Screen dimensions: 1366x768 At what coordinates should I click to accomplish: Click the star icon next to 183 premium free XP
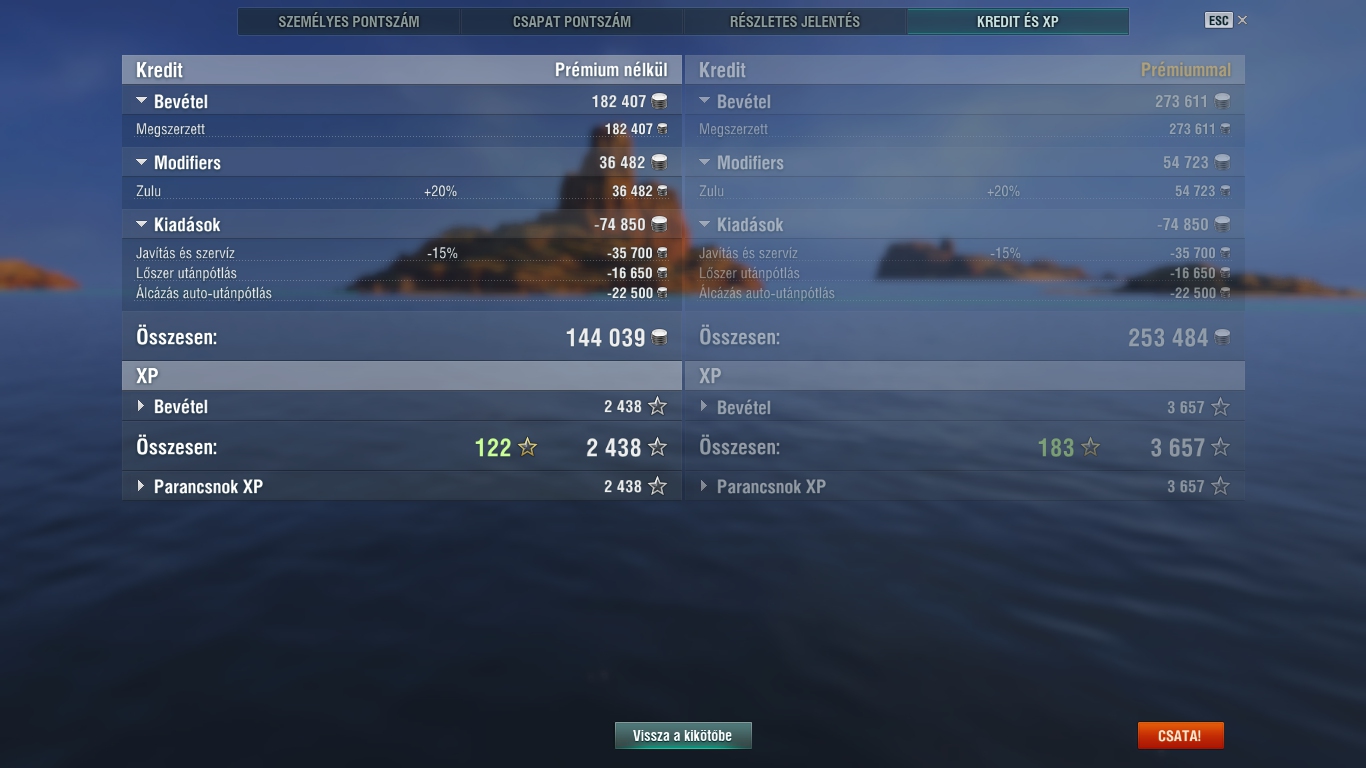pyautogui.click(x=1090, y=448)
